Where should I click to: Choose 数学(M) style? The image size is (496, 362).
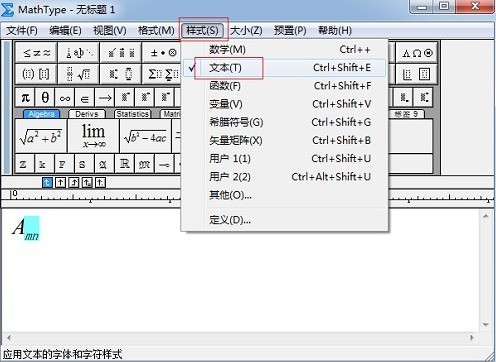tap(284, 50)
